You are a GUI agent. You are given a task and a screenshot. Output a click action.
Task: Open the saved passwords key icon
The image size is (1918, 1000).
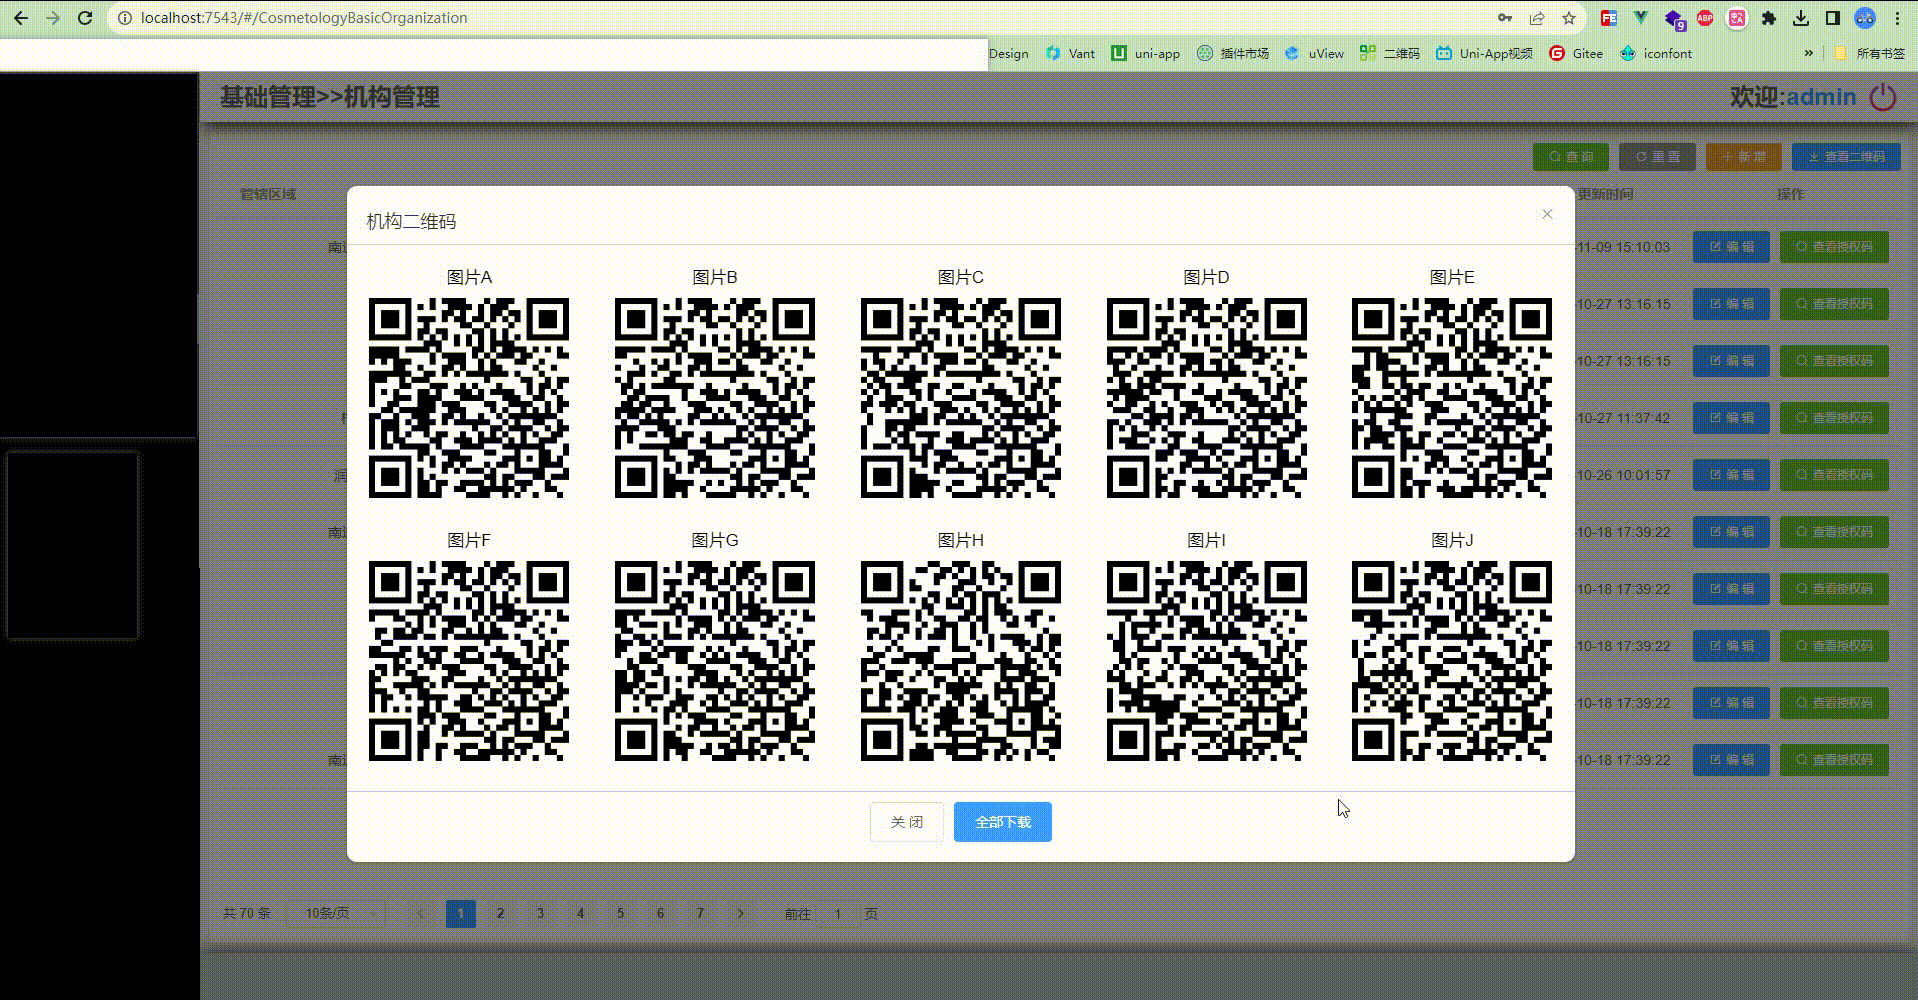[x=1504, y=18]
